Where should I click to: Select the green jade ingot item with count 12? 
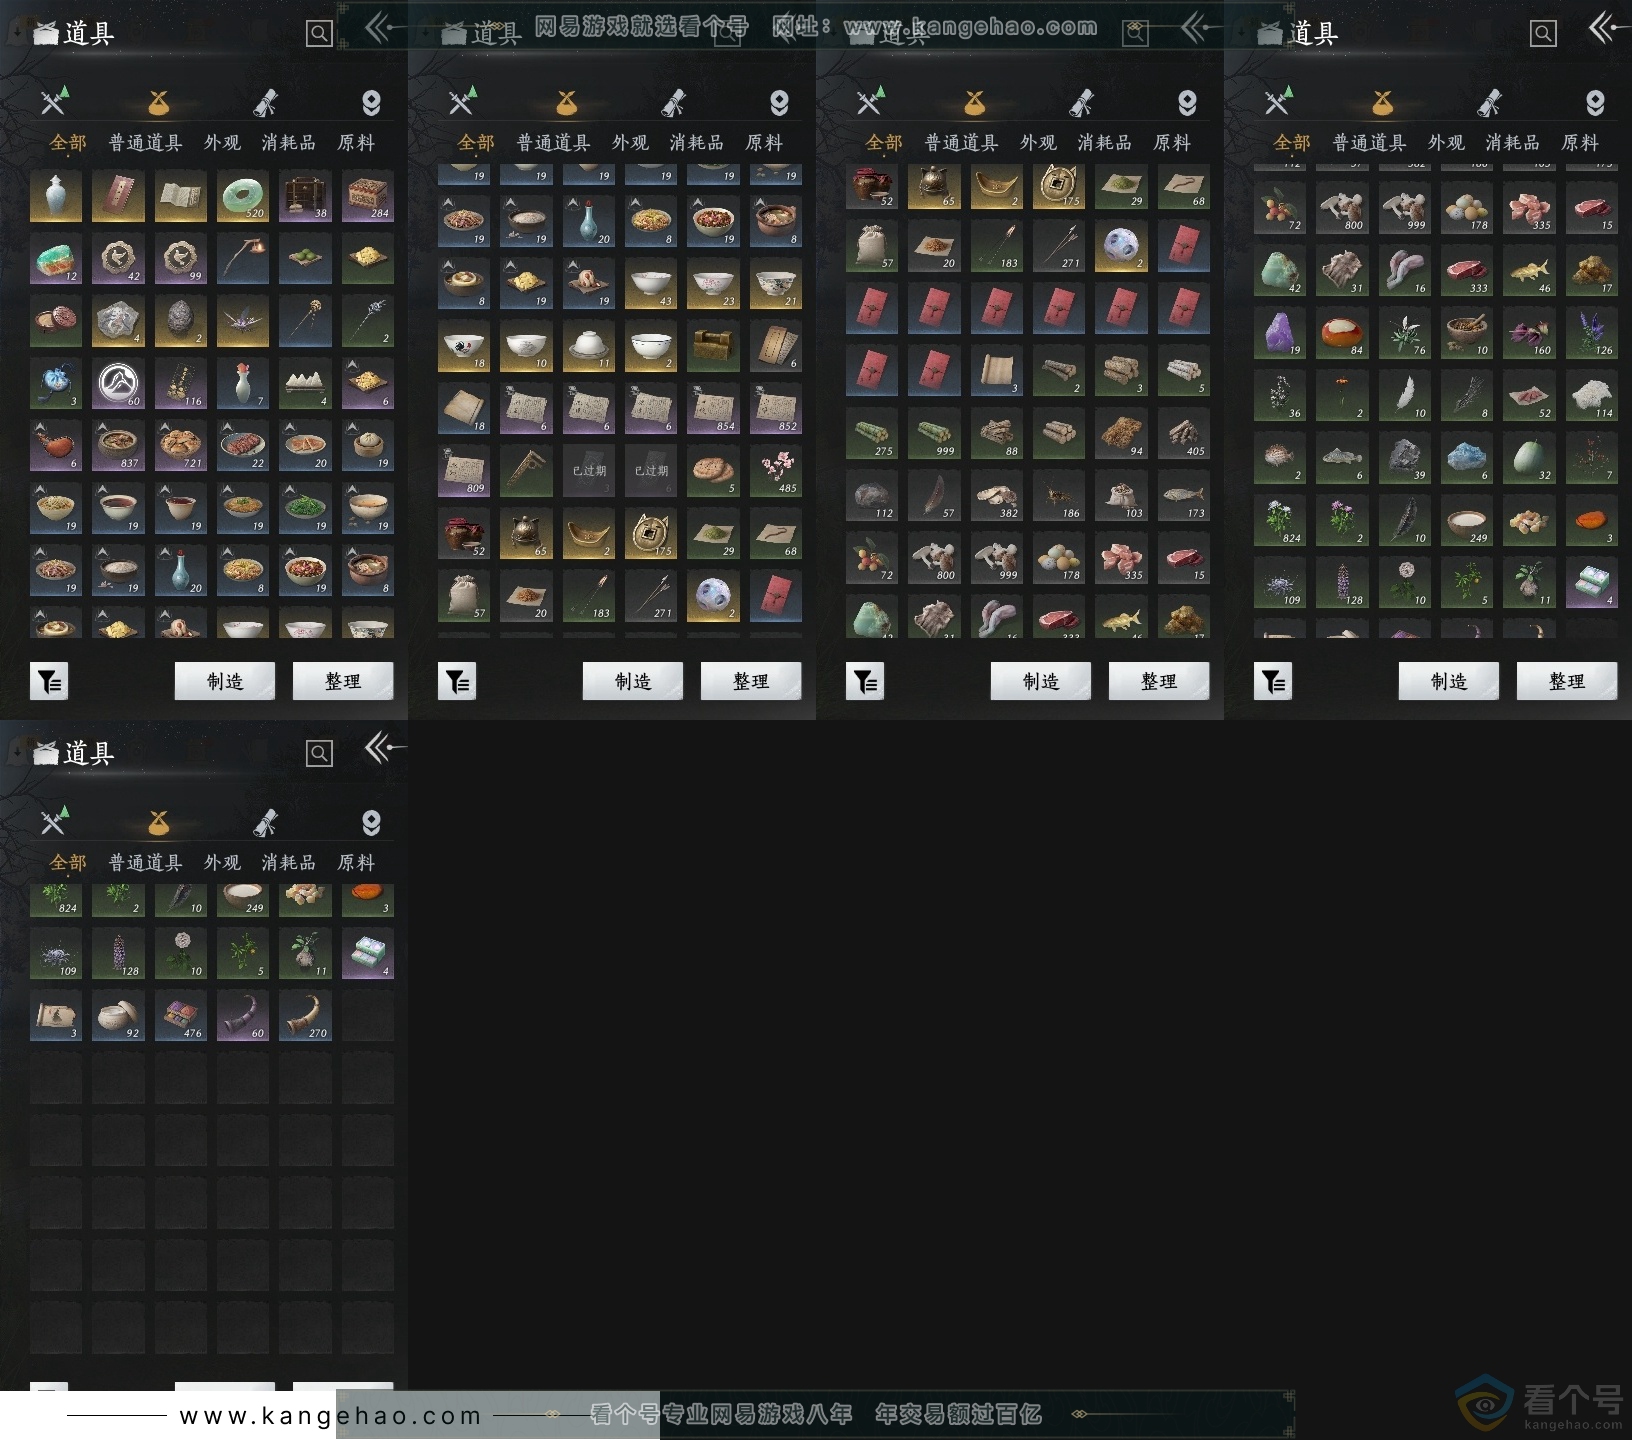point(56,258)
